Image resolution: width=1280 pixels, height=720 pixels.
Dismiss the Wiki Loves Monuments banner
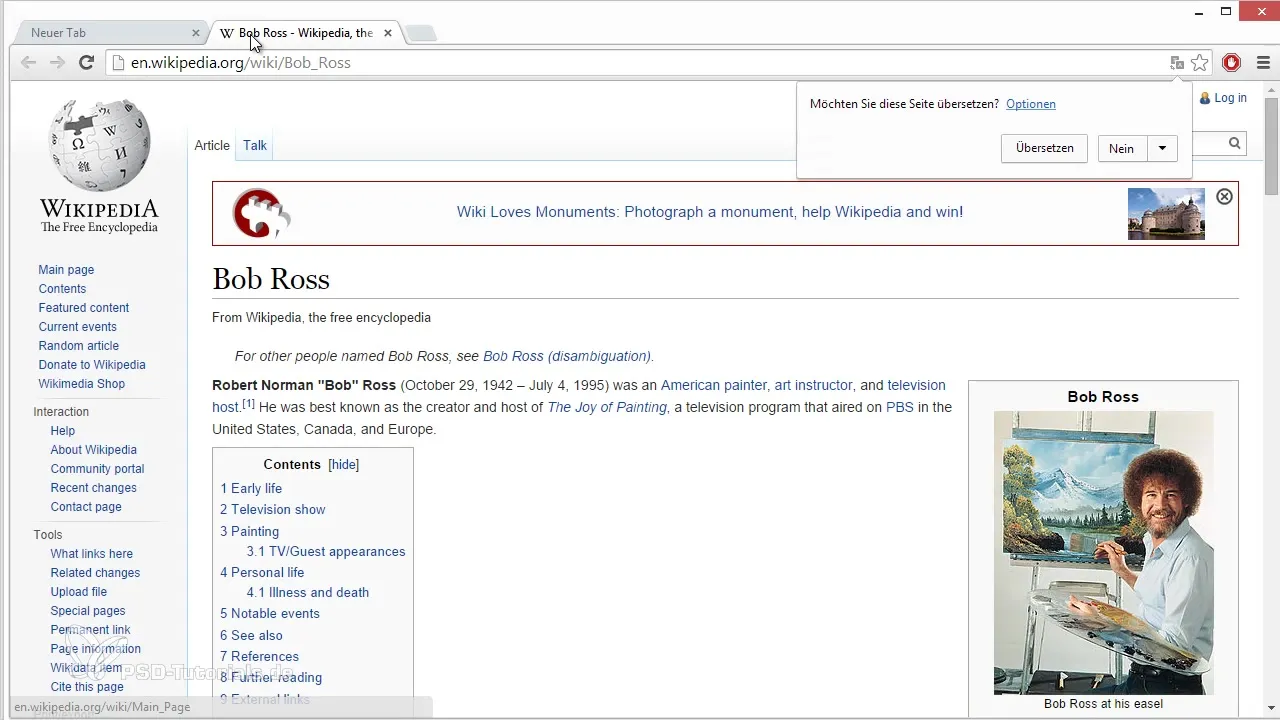click(1224, 197)
